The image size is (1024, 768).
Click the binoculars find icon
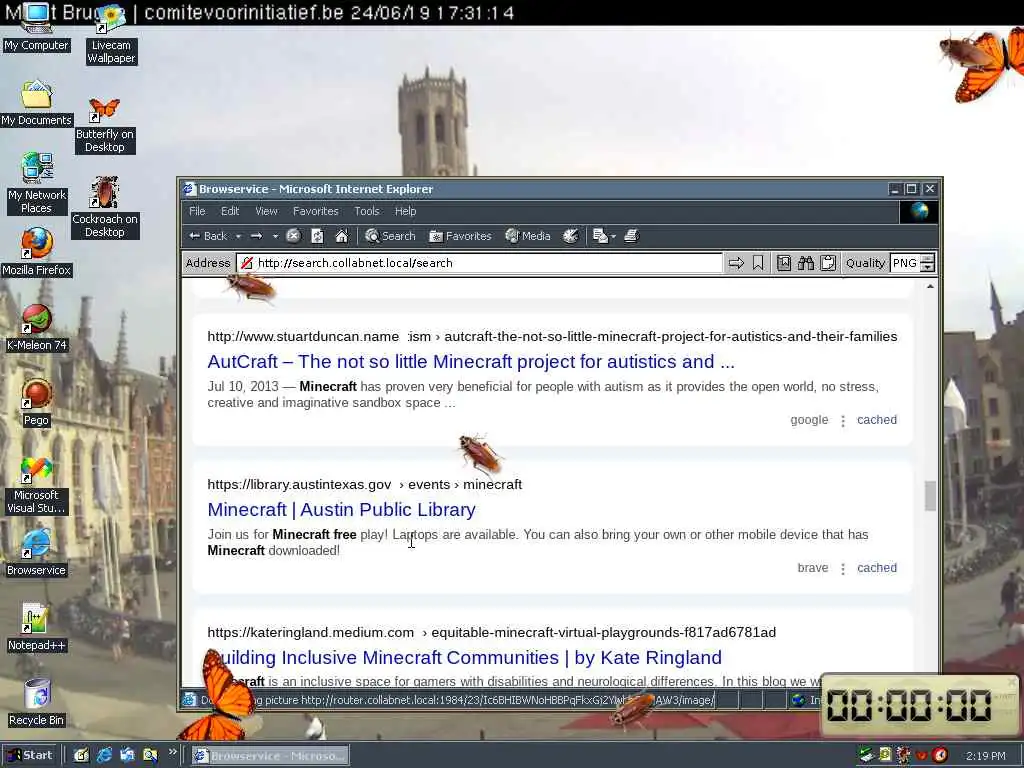pos(806,263)
